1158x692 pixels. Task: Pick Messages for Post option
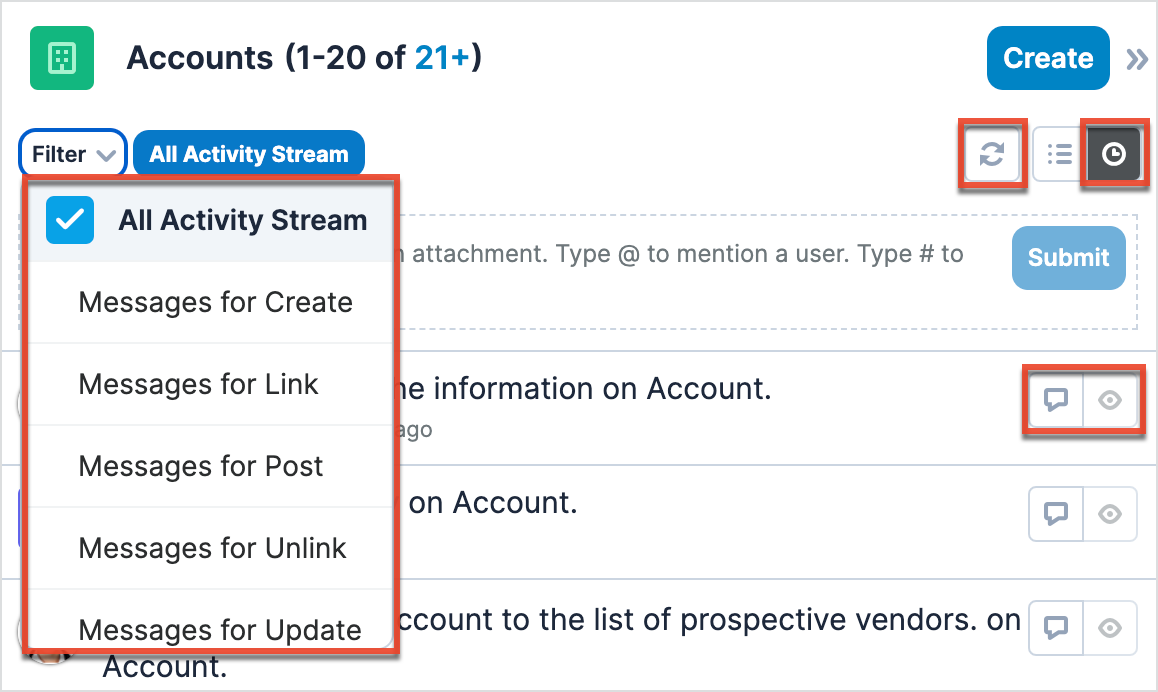coord(201,466)
